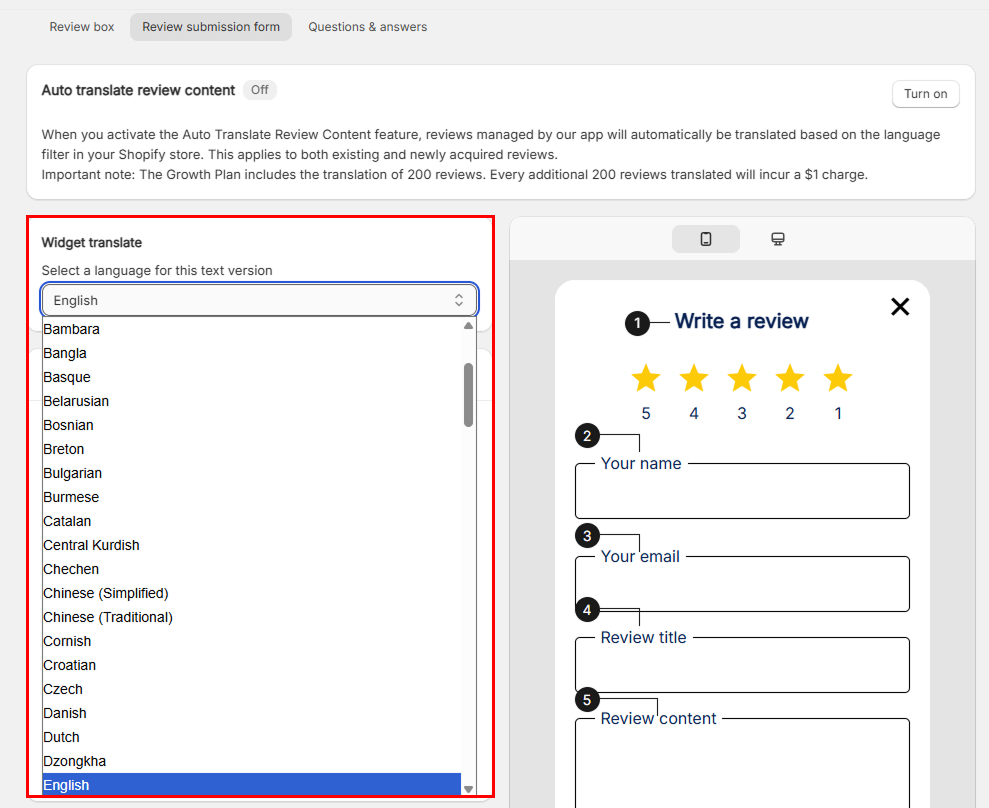Choose Bosnian from the language list
This screenshot has height=808, width=989.
point(252,425)
